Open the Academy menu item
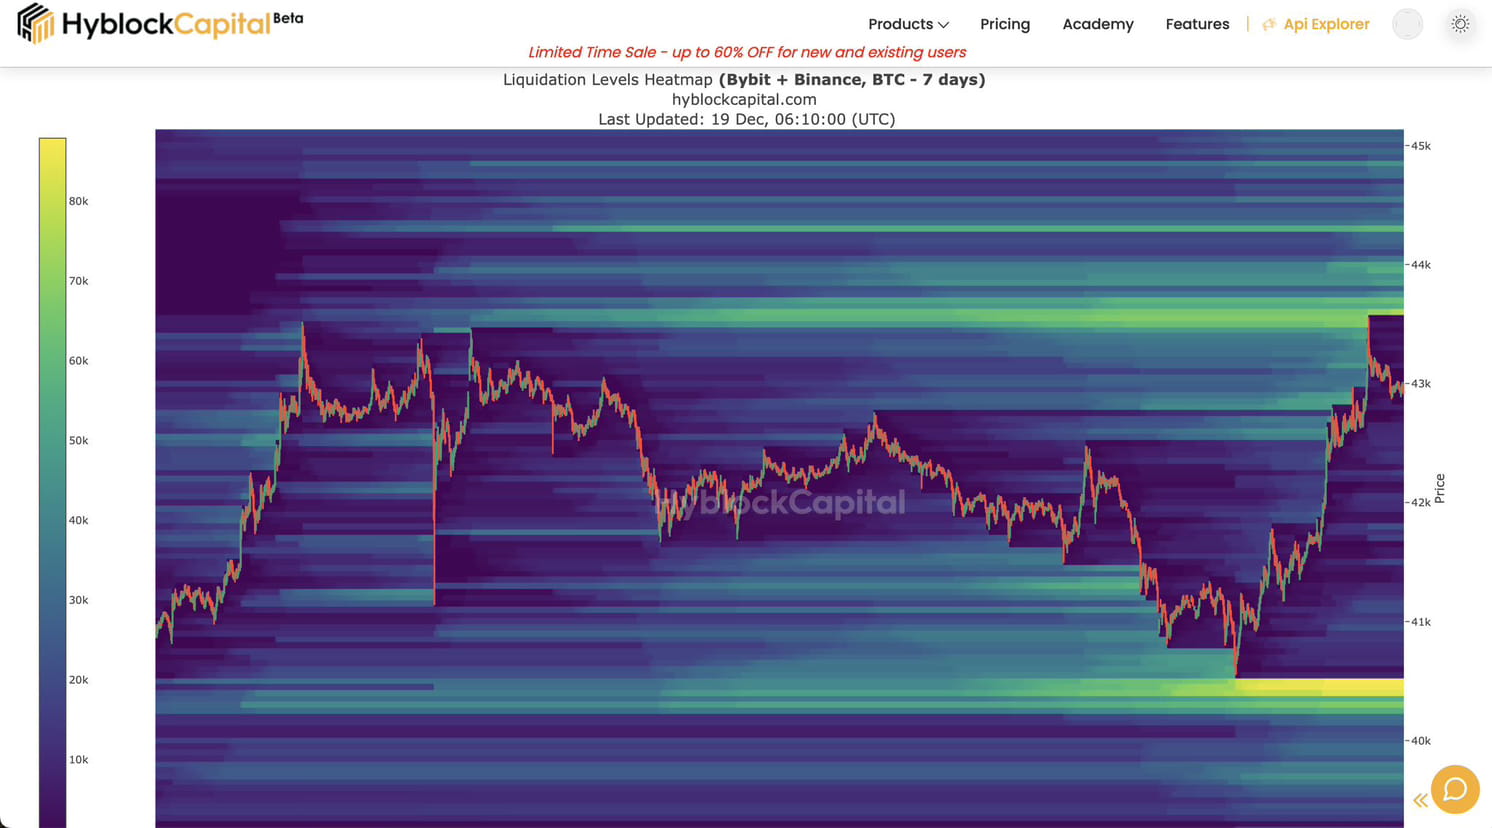Image resolution: width=1492 pixels, height=828 pixels. [x=1098, y=24]
